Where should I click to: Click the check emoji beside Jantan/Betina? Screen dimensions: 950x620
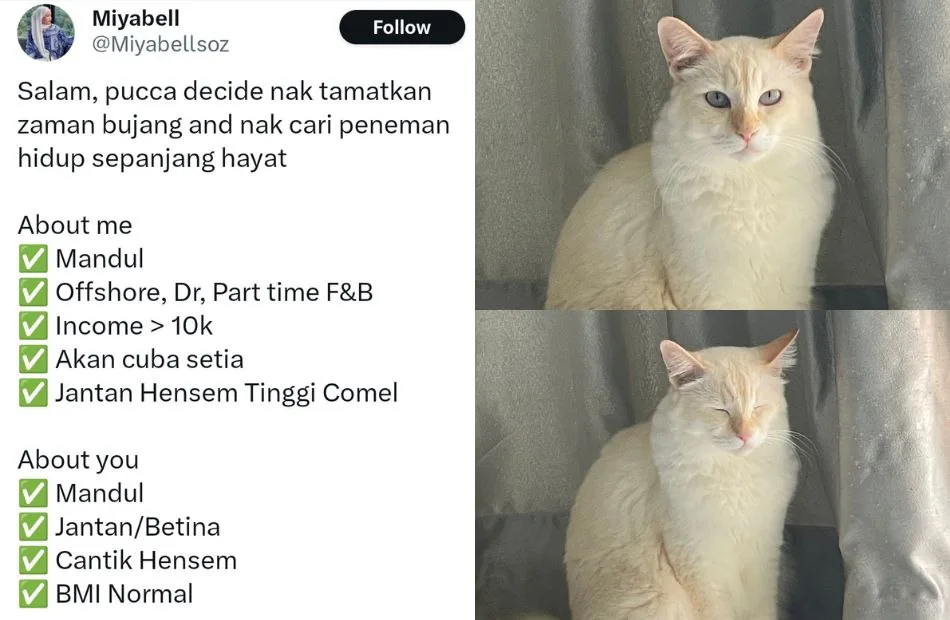pyautogui.click(x=33, y=527)
